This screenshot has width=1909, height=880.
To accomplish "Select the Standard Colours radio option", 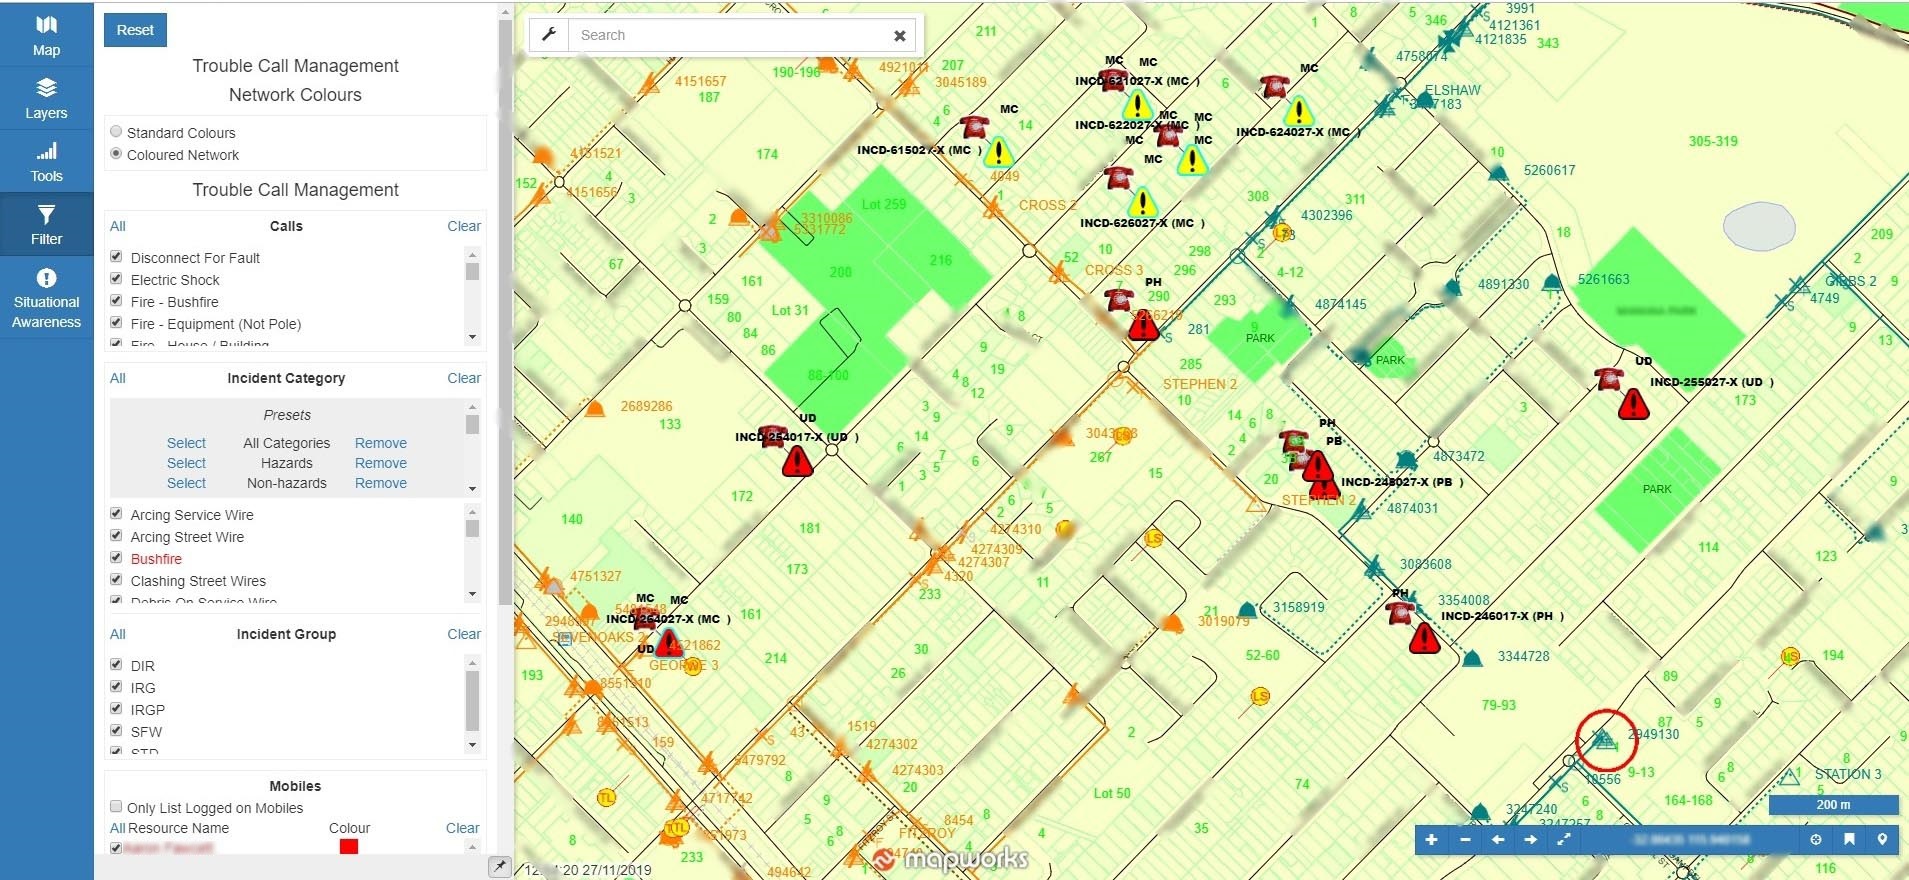I will point(116,132).
